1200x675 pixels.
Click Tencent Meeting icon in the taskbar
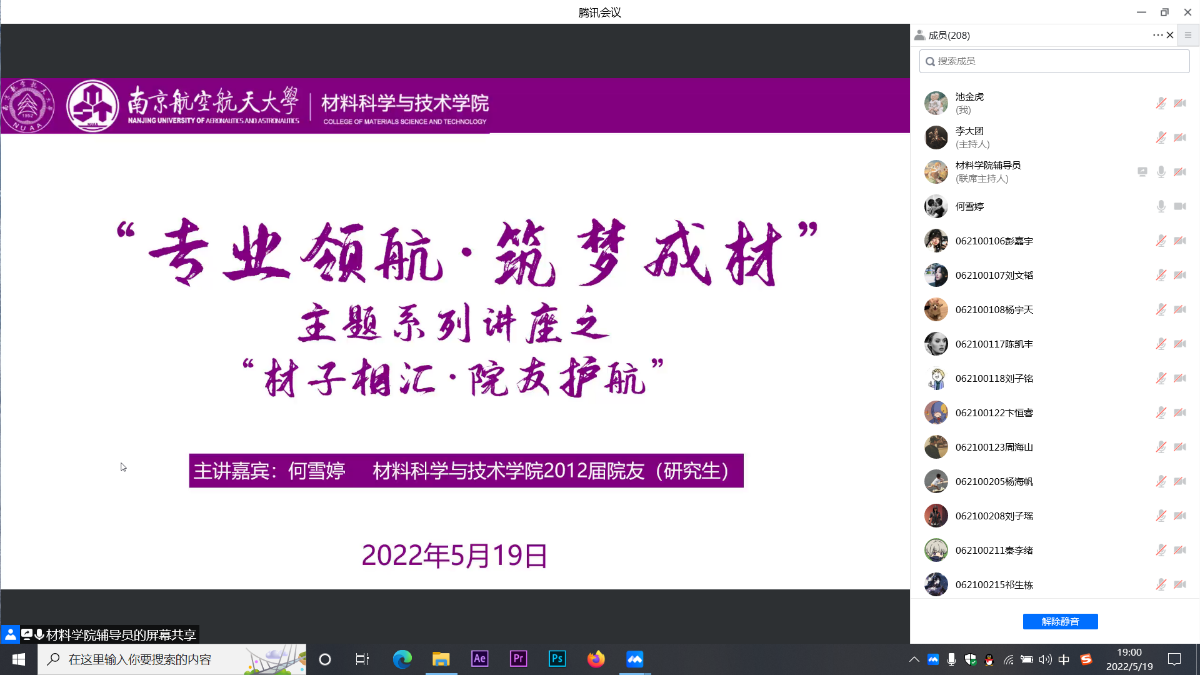coord(634,659)
